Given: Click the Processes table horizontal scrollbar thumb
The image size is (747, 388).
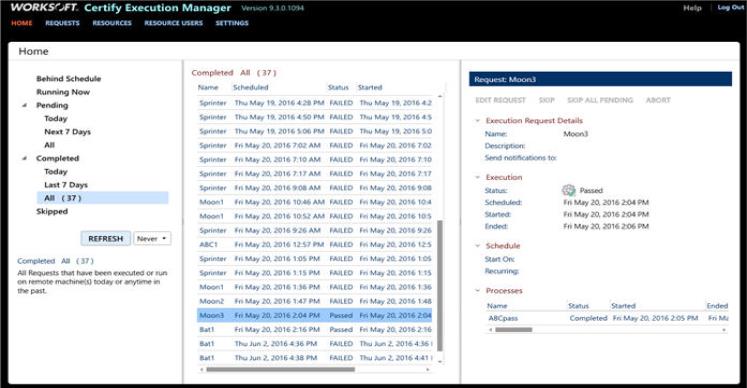Looking at the screenshot, I should [514, 330].
